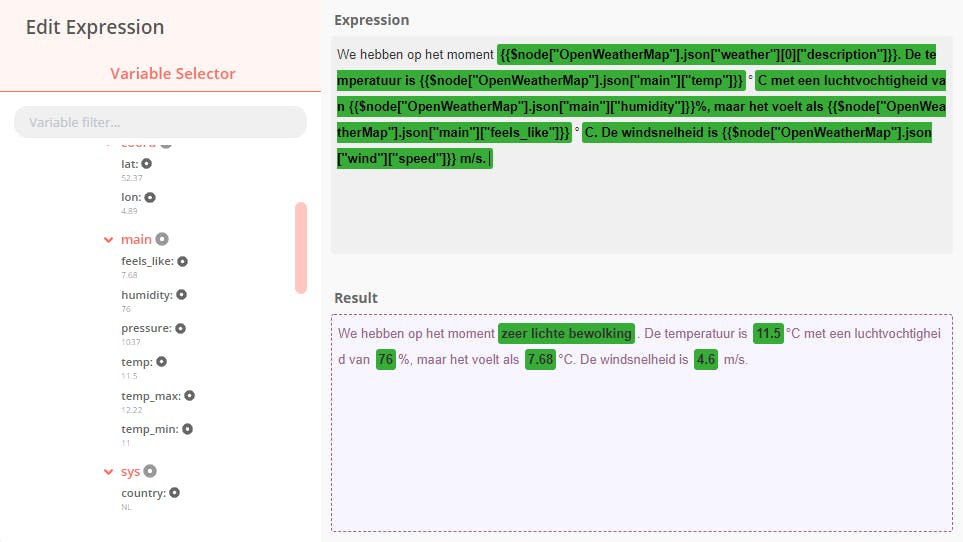
Task: Click the 'zeer lichte bewolking' result value
Action: pos(566,333)
